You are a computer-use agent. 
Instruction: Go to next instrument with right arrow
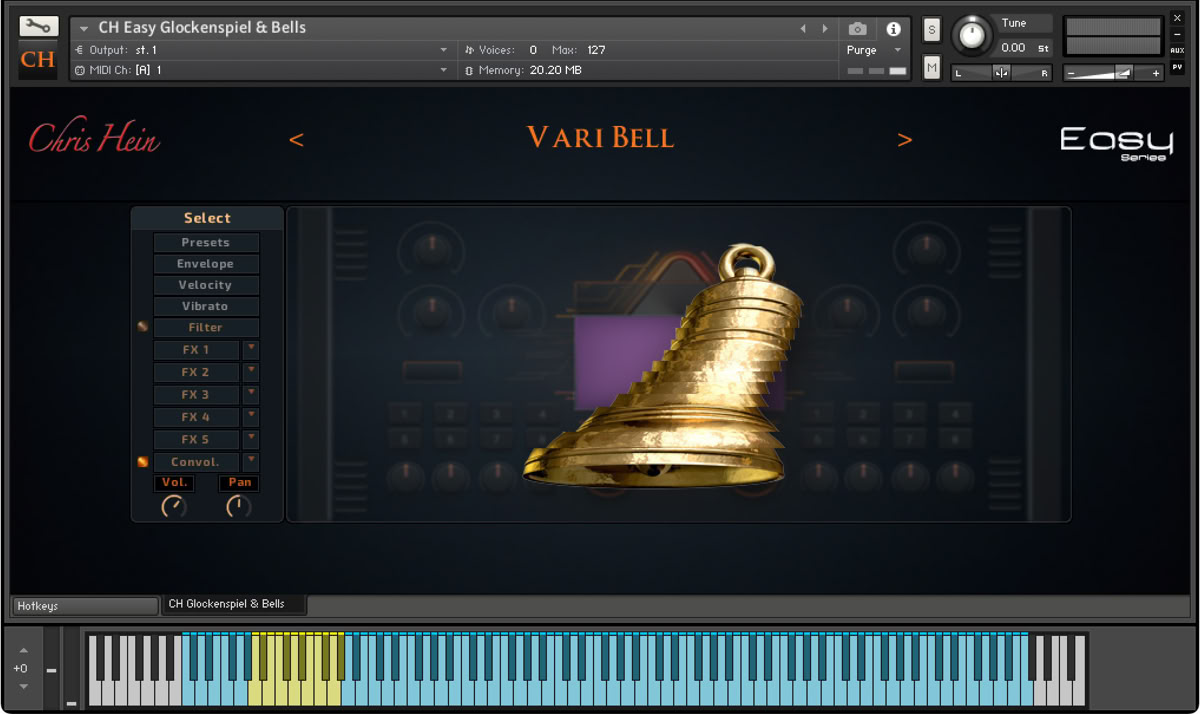(825, 29)
